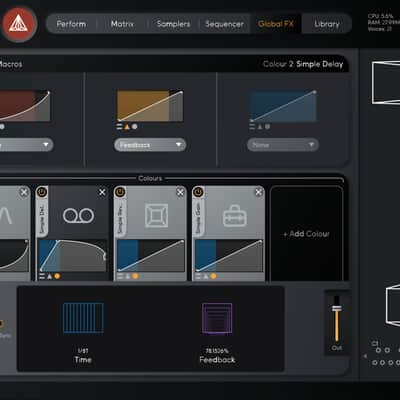
Task: Open the Perform tab
Action: [x=71, y=24]
